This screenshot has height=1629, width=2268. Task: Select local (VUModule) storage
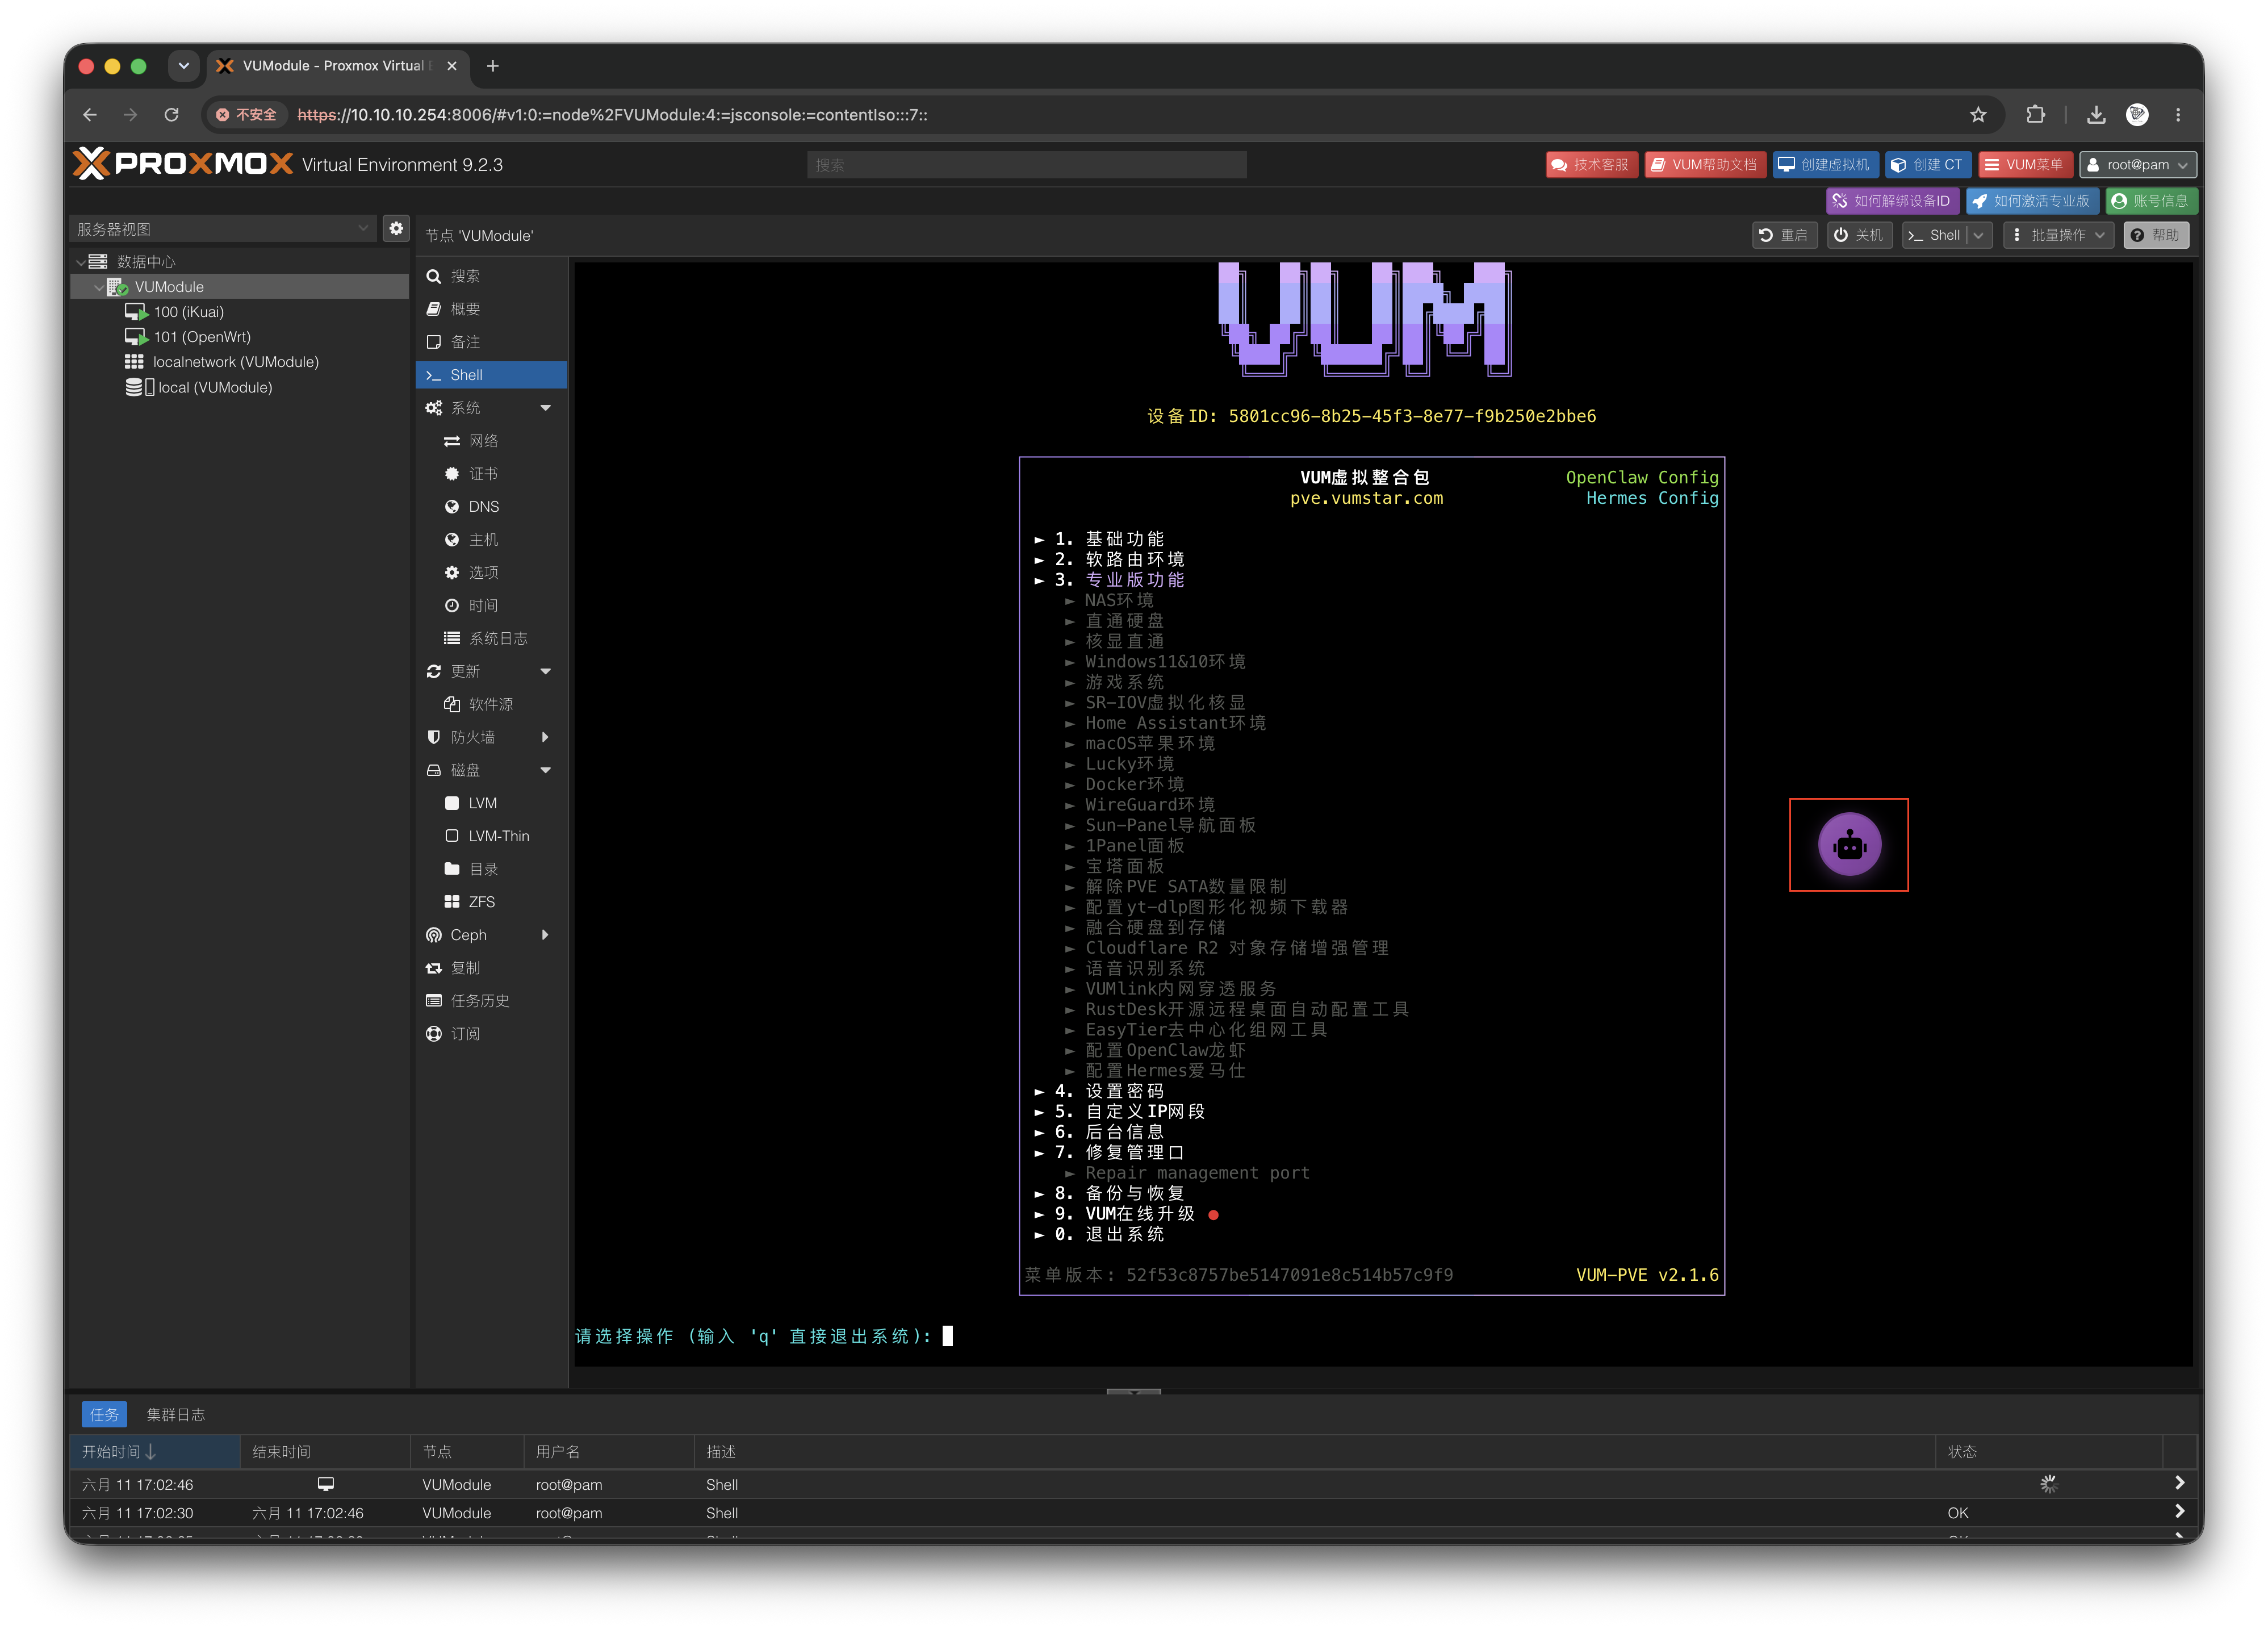(x=214, y=387)
